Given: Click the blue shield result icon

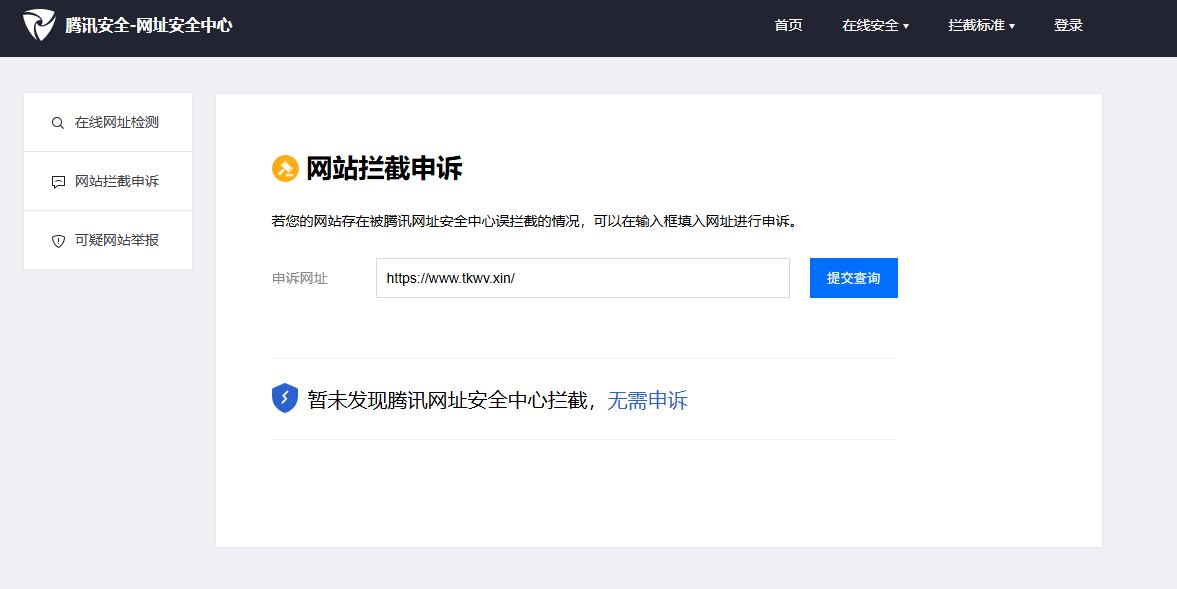Looking at the screenshot, I should [x=284, y=398].
